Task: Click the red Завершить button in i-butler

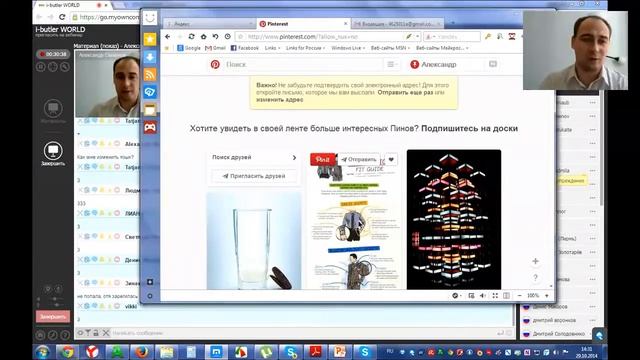Action: click(x=53, y=316)
